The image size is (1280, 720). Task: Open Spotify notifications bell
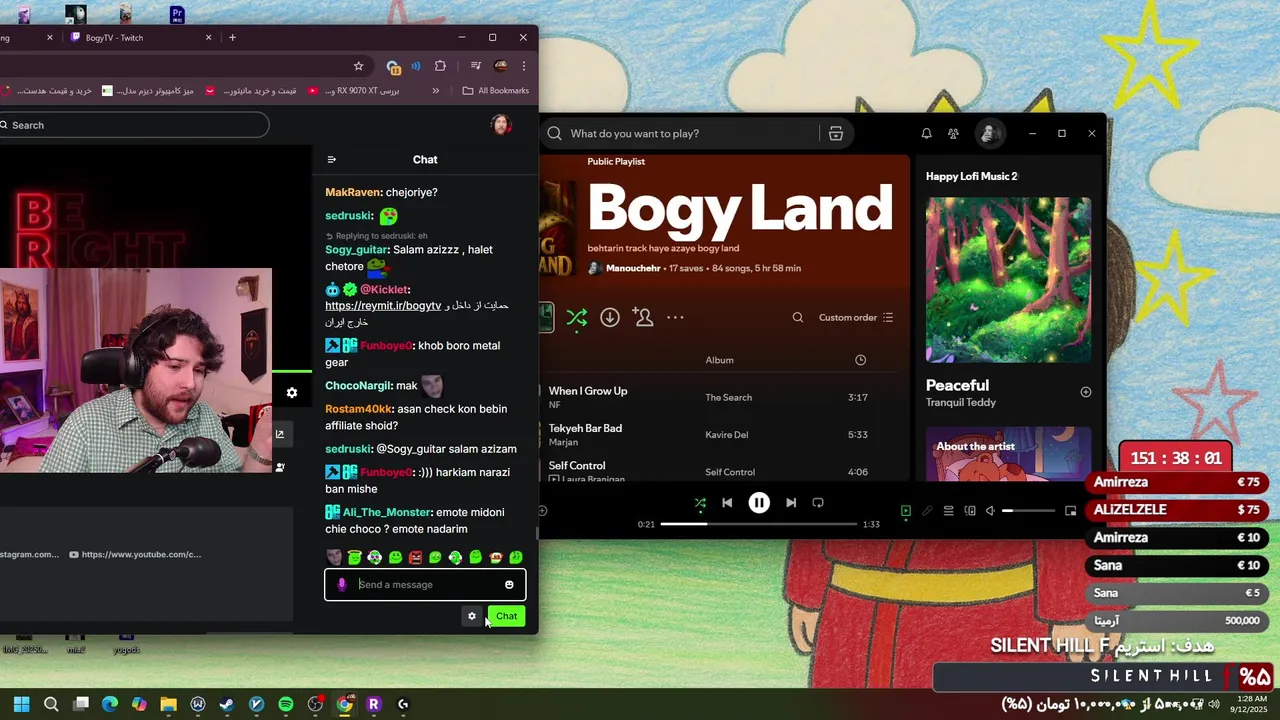tap(926, 133)
